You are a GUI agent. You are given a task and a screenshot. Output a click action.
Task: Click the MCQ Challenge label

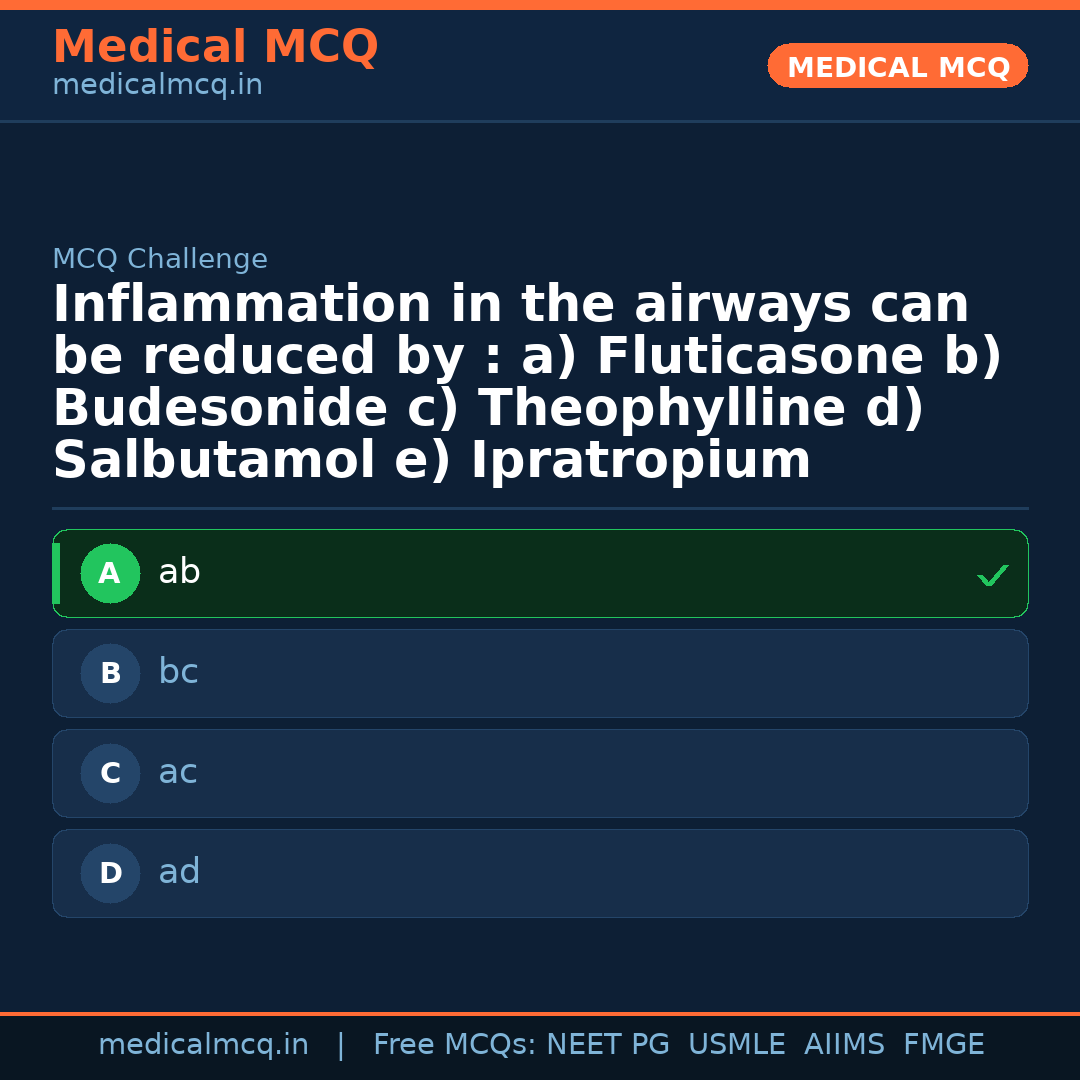pyautogui.click(x=160, y=258)
